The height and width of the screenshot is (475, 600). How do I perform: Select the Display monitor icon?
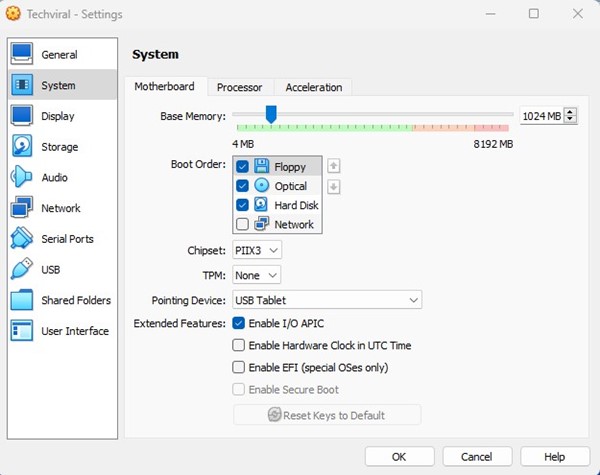(22, 116)
